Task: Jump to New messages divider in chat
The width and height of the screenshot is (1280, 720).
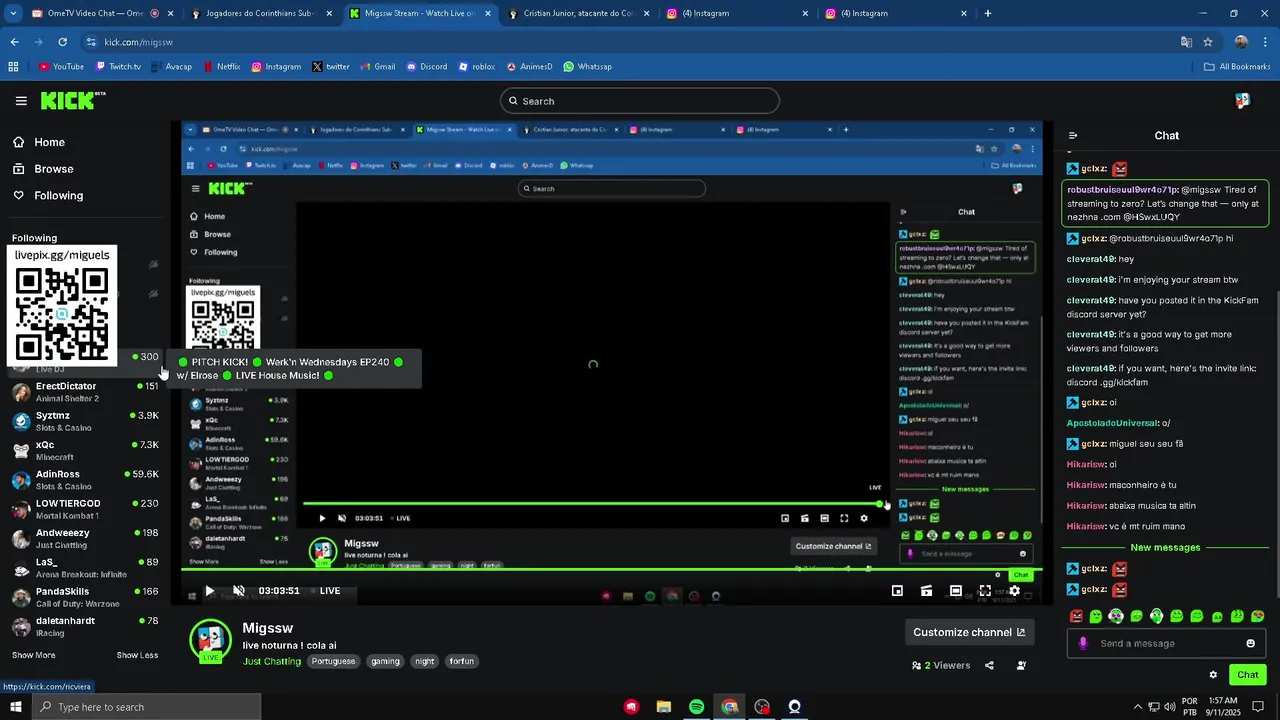Action: tap(1165, 548)
